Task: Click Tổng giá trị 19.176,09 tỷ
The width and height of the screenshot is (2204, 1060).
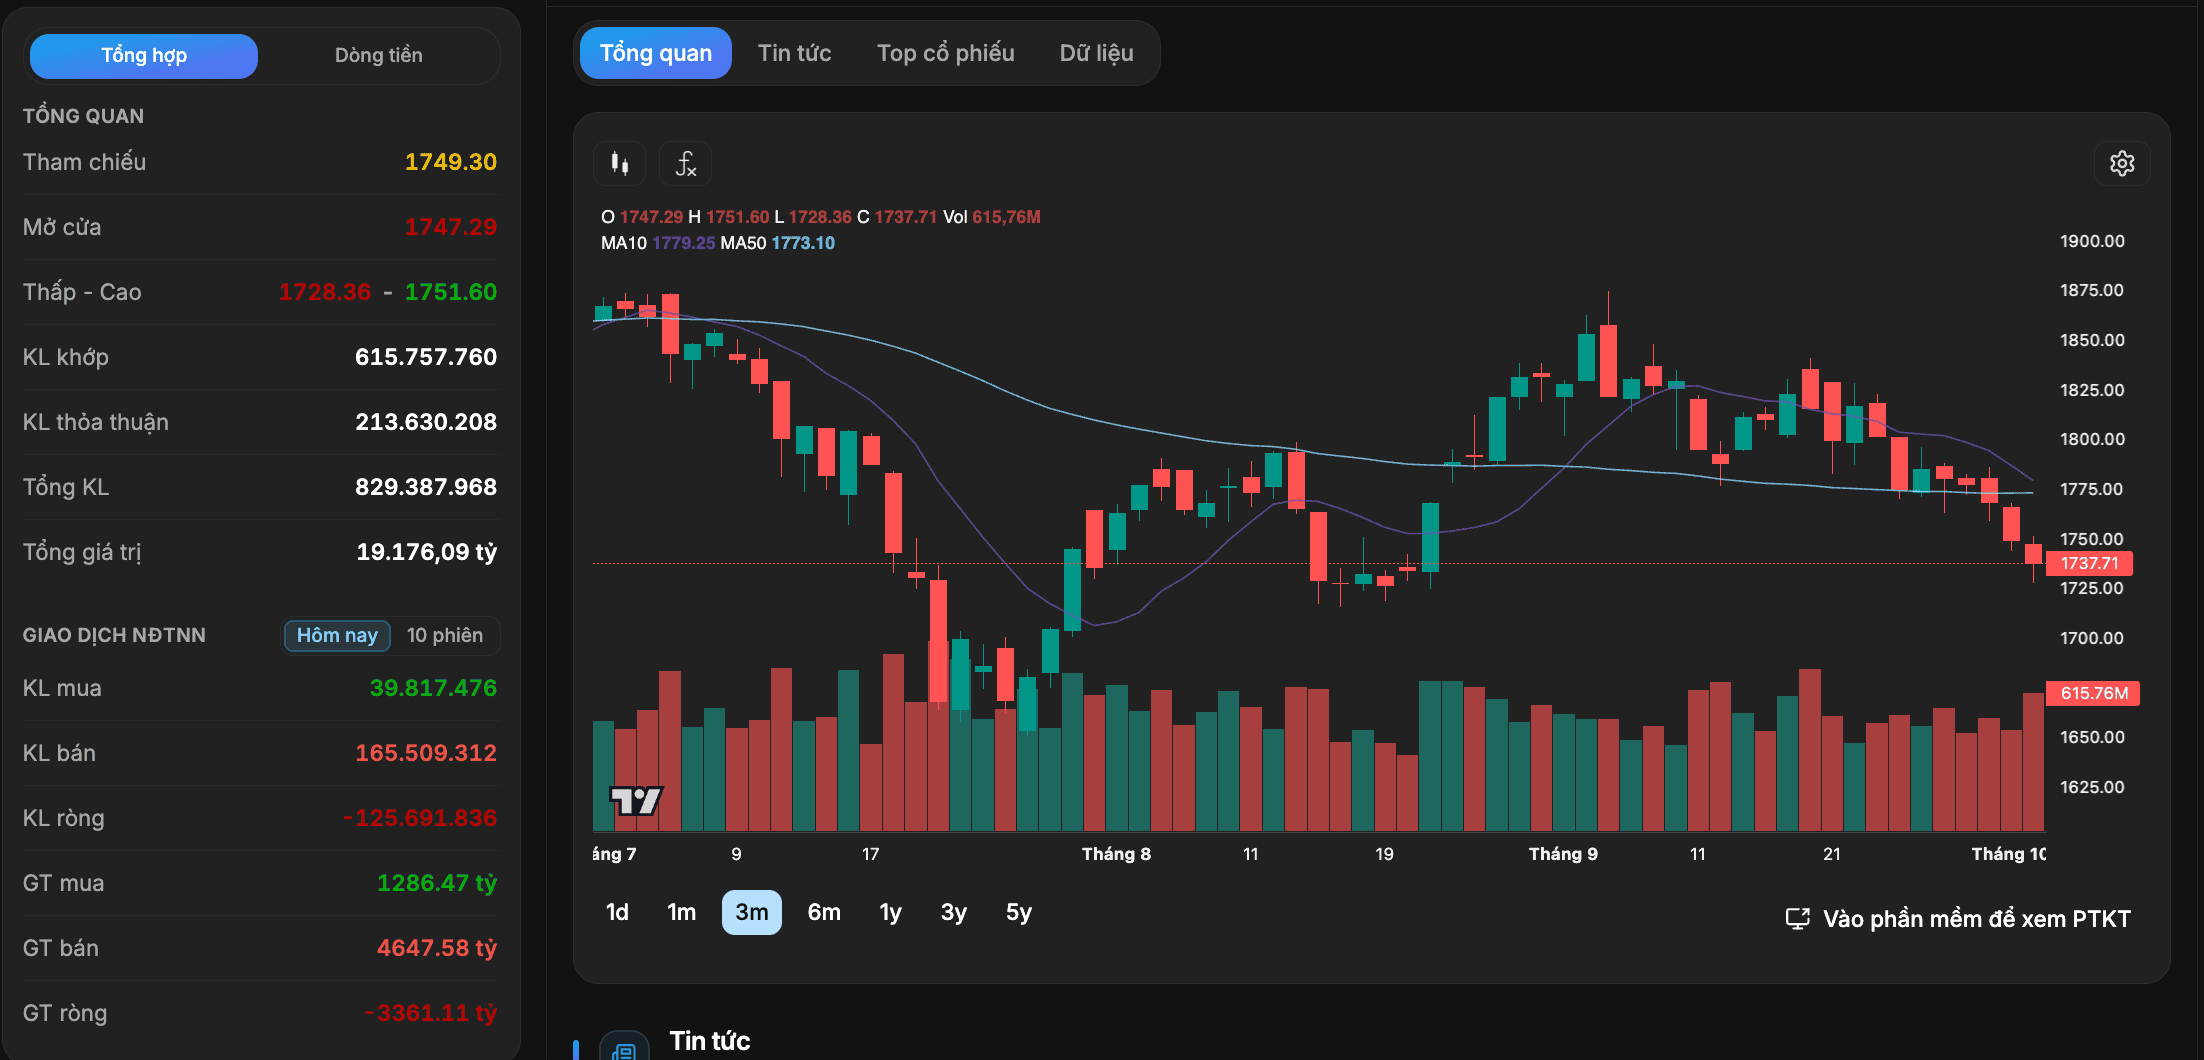Action: click(427, 552)
